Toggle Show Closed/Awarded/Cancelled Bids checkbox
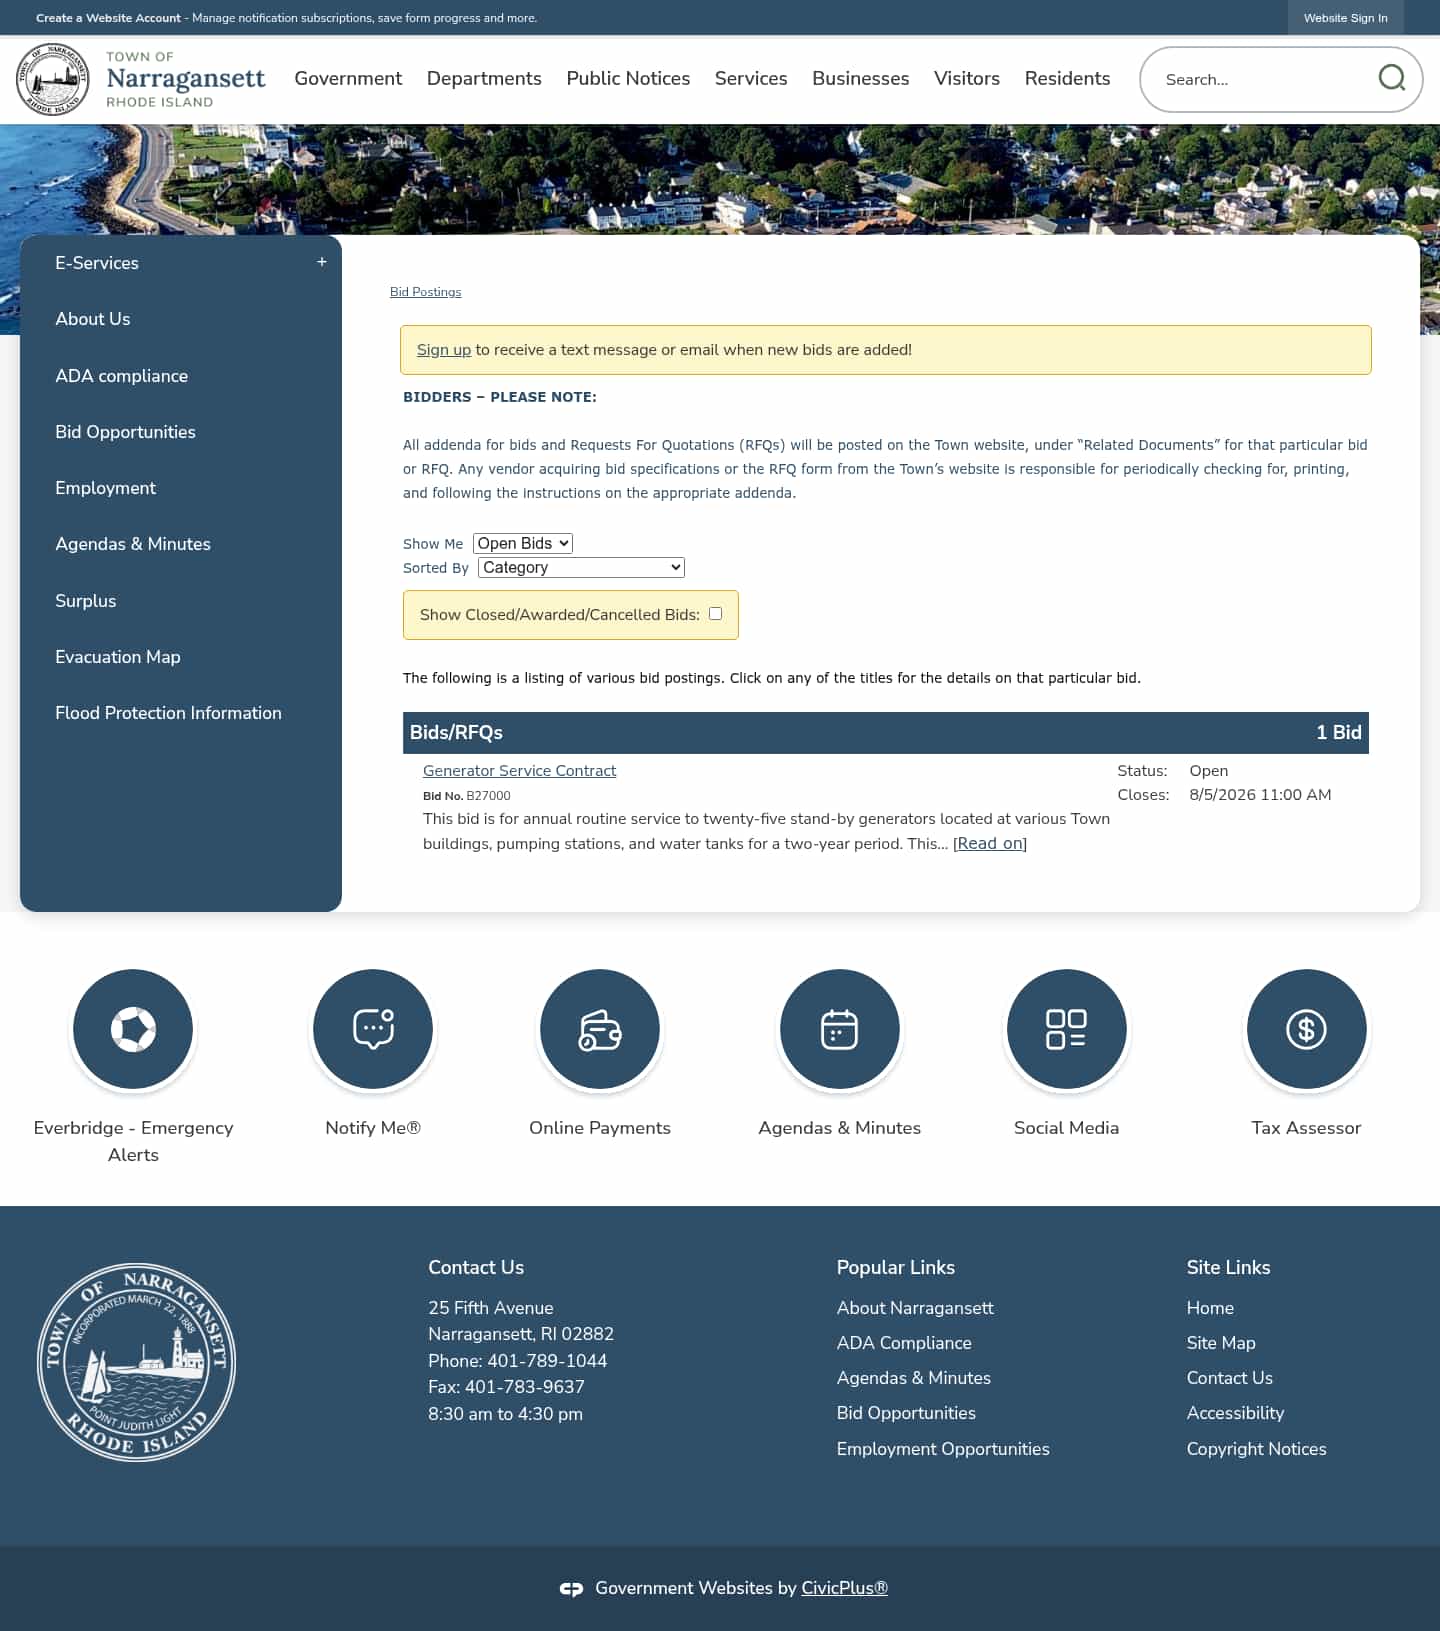The height and width of the screenshot is (1631, 1440). tap(715, 613)
